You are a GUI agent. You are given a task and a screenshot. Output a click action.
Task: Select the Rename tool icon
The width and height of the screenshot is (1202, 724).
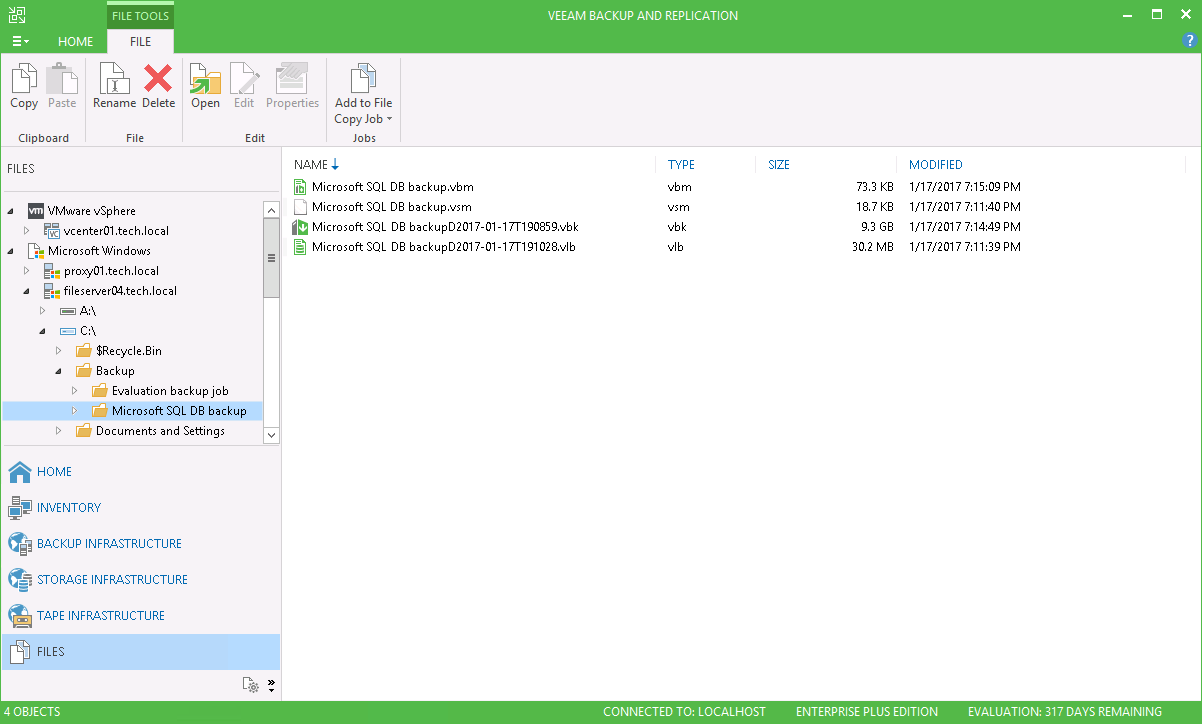(114, 79)
